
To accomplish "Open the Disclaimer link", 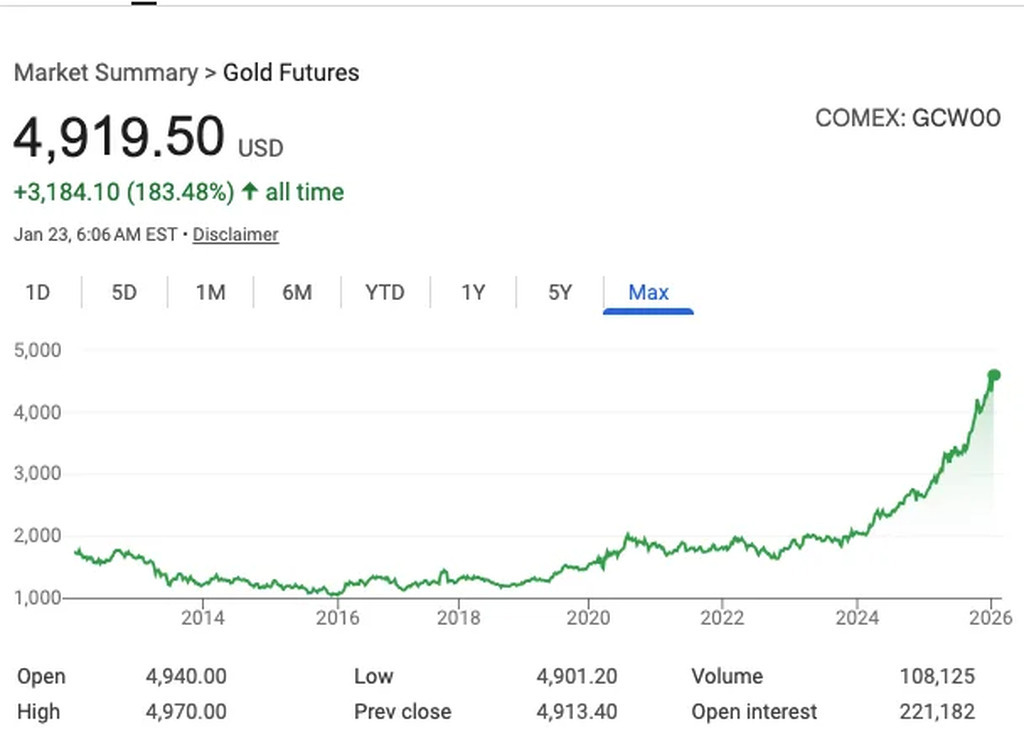I will pos(235,235).
